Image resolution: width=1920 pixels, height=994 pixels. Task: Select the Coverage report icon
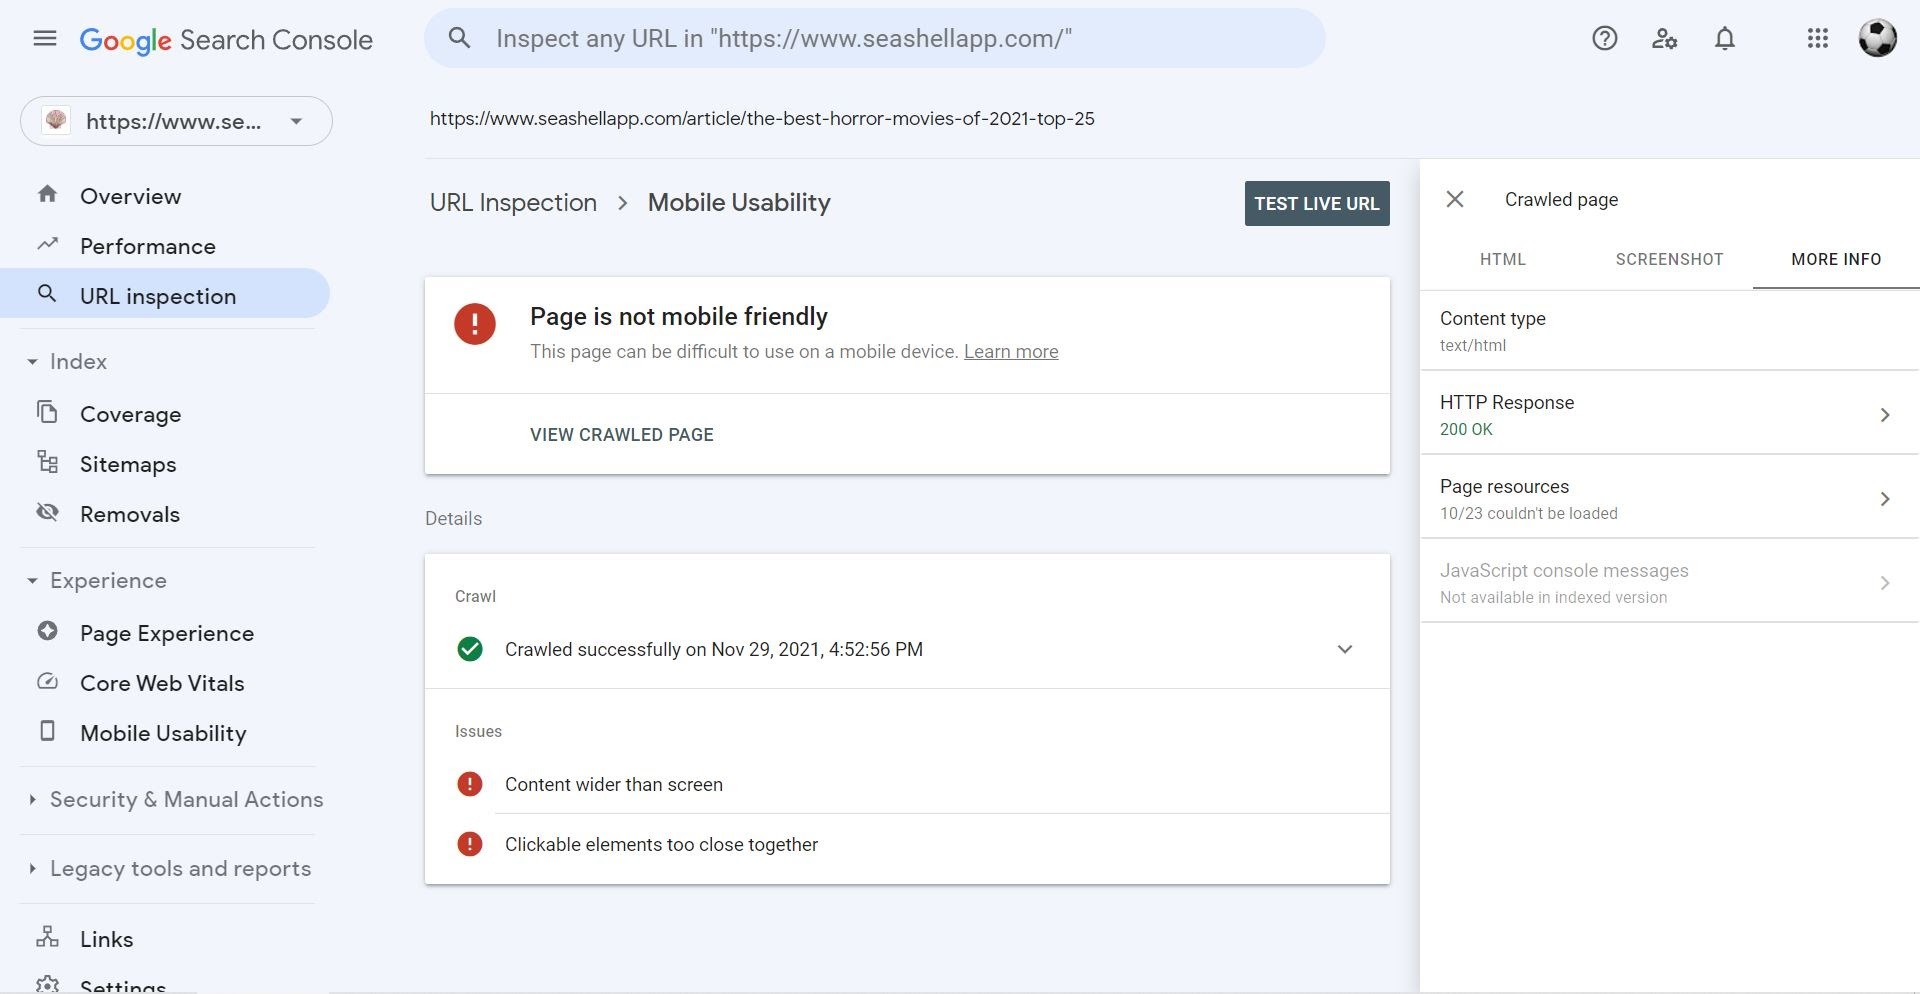(47, 413)
